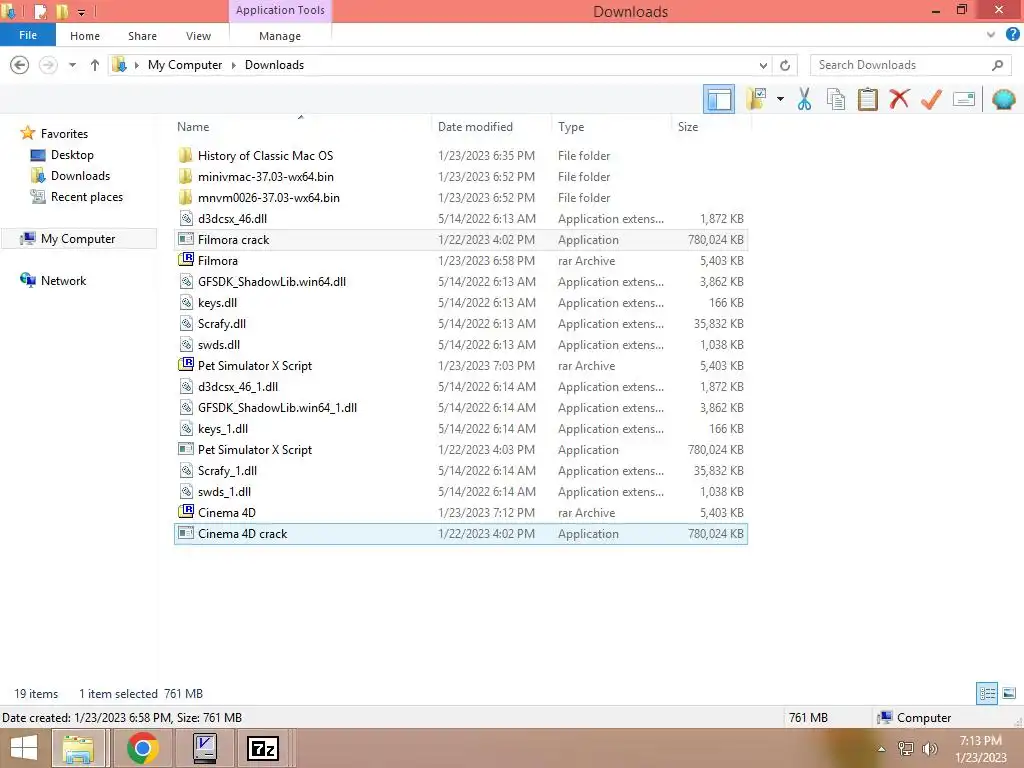The image size is (1024, 768).
Task: Select the Scrafy_1.dll file
Action: [460, 471]
